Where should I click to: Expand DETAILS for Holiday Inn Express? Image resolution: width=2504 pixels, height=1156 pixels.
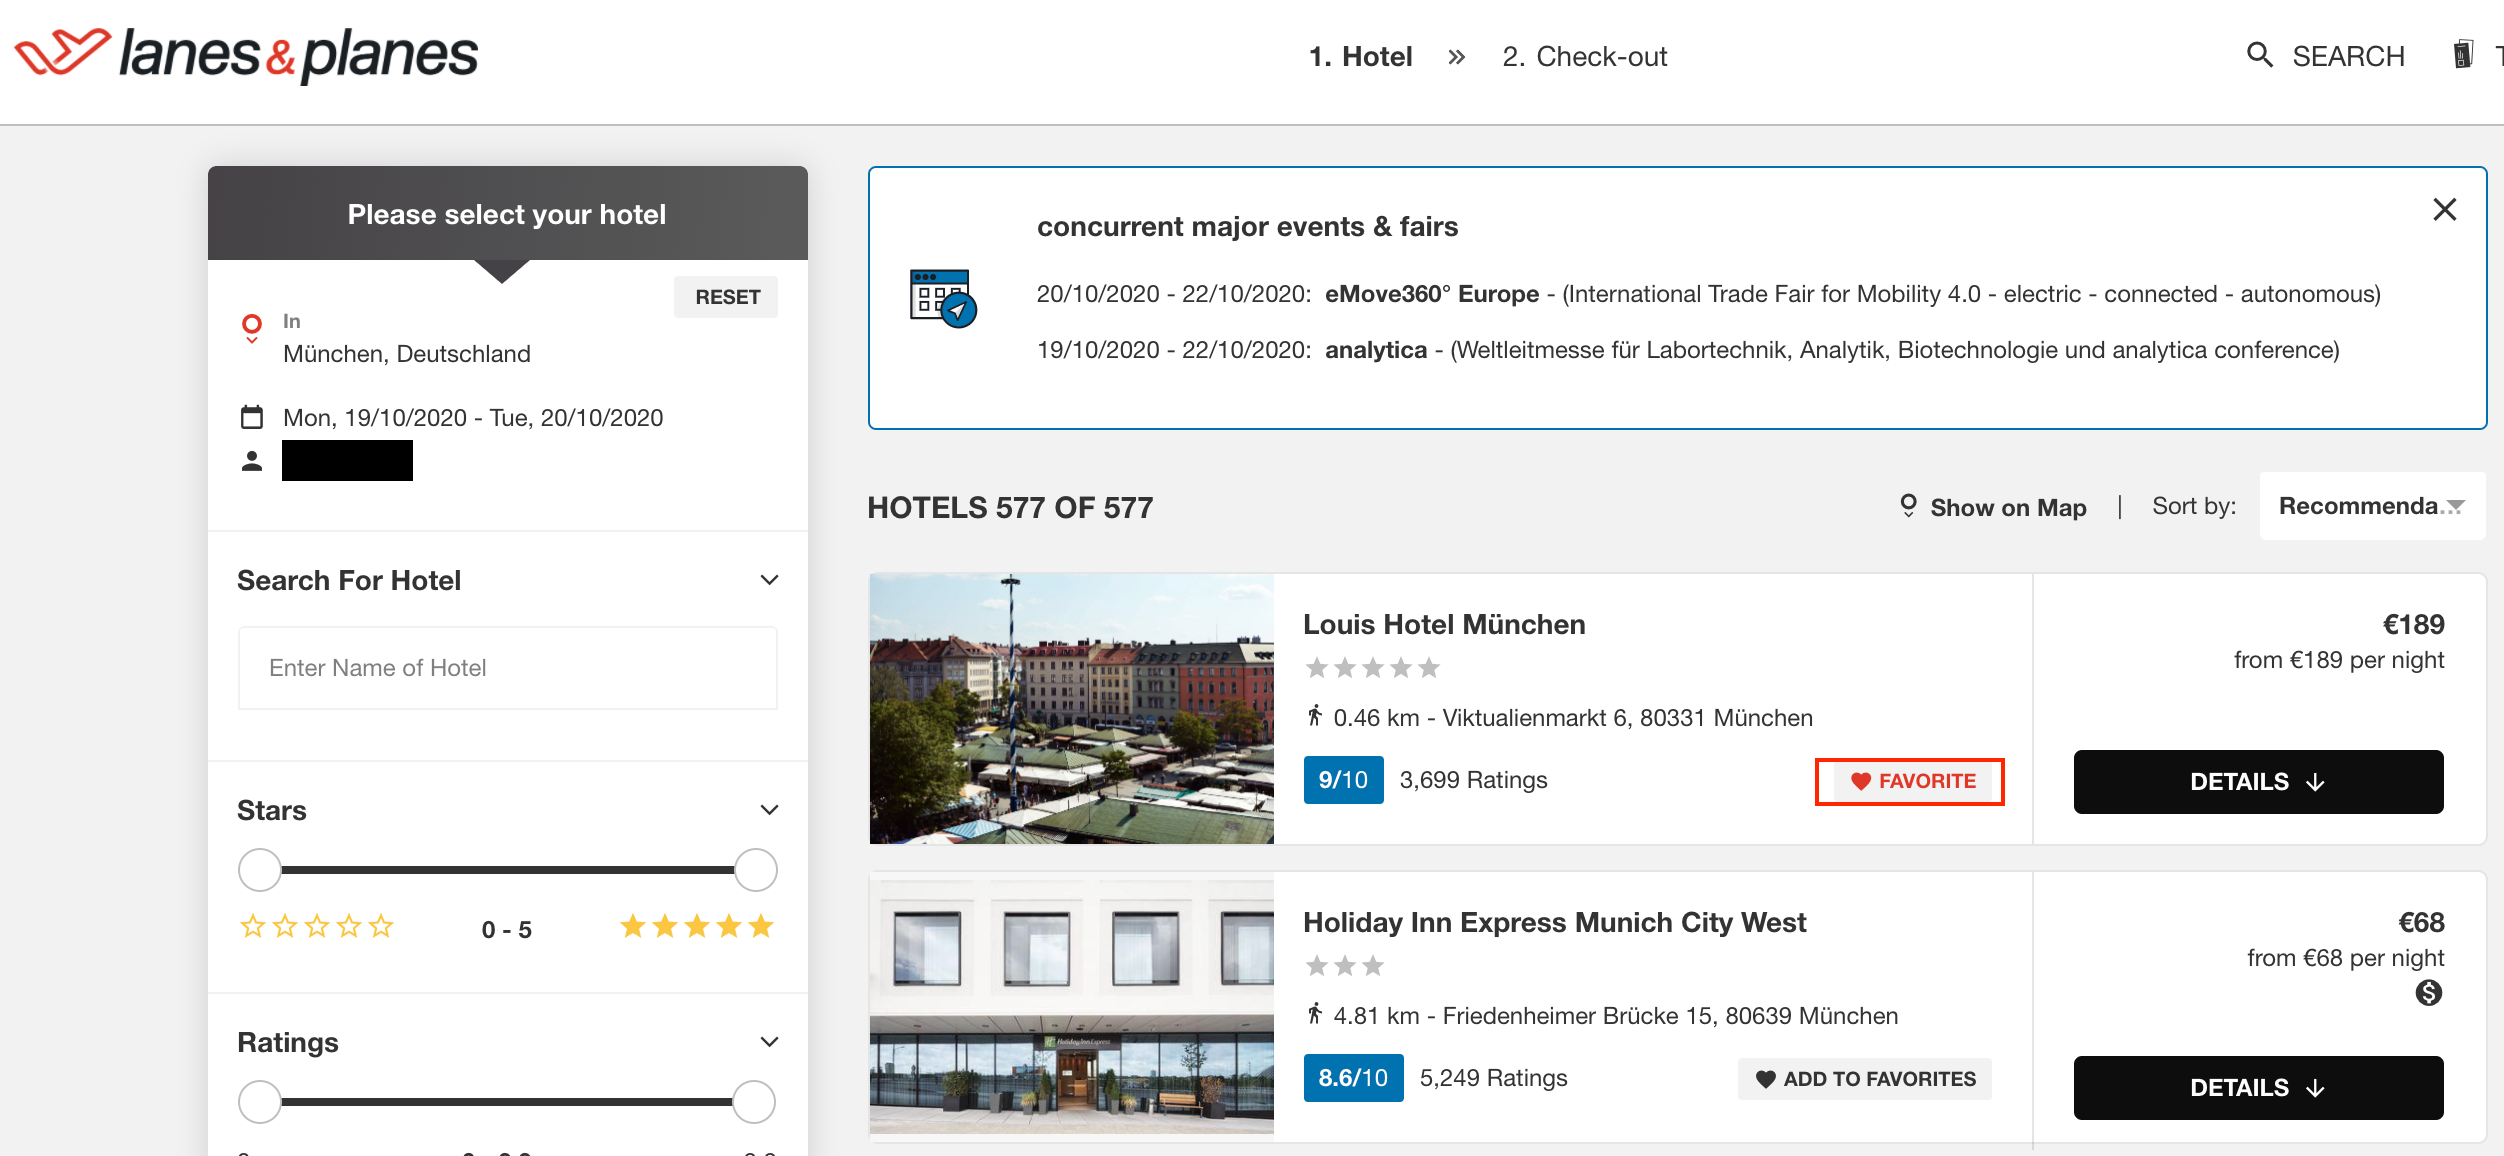coord(2258,1088)
